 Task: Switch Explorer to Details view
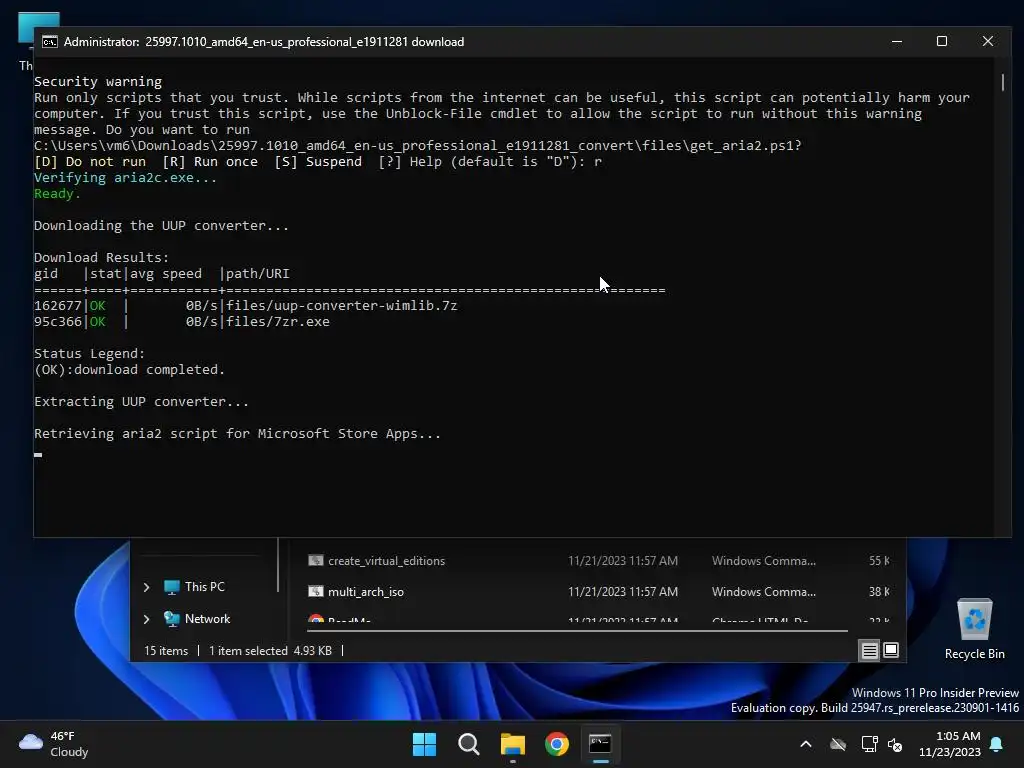click(x=869, y=650)
